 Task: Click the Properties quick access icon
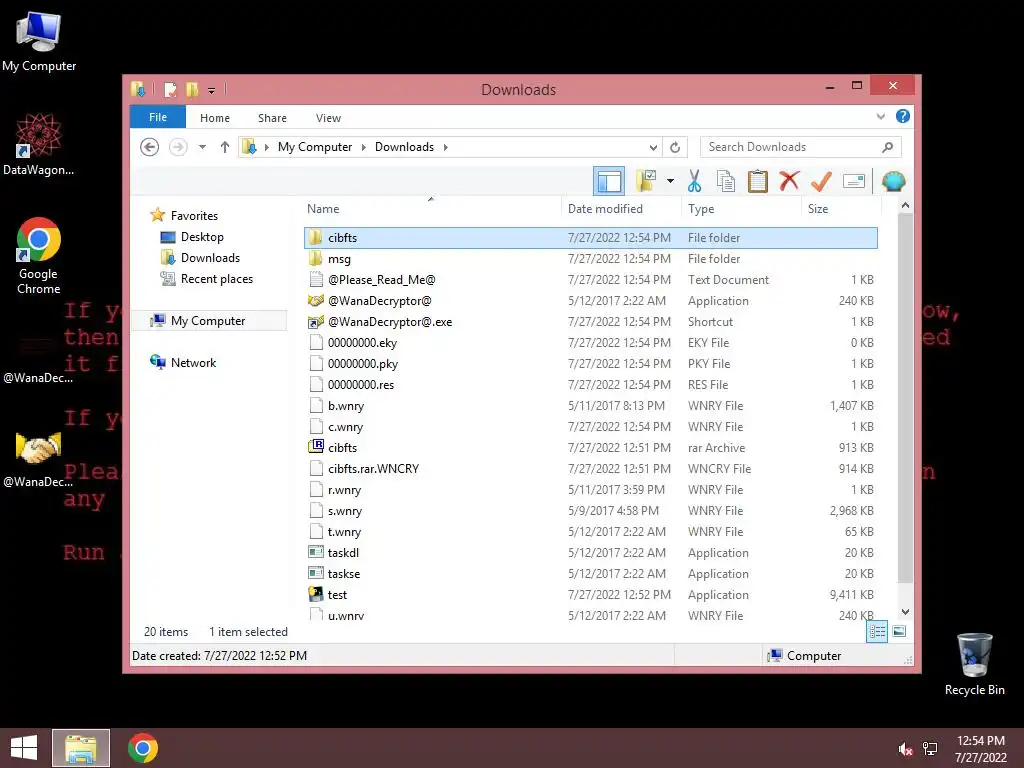pyautogui.click(x=170, y=89)
